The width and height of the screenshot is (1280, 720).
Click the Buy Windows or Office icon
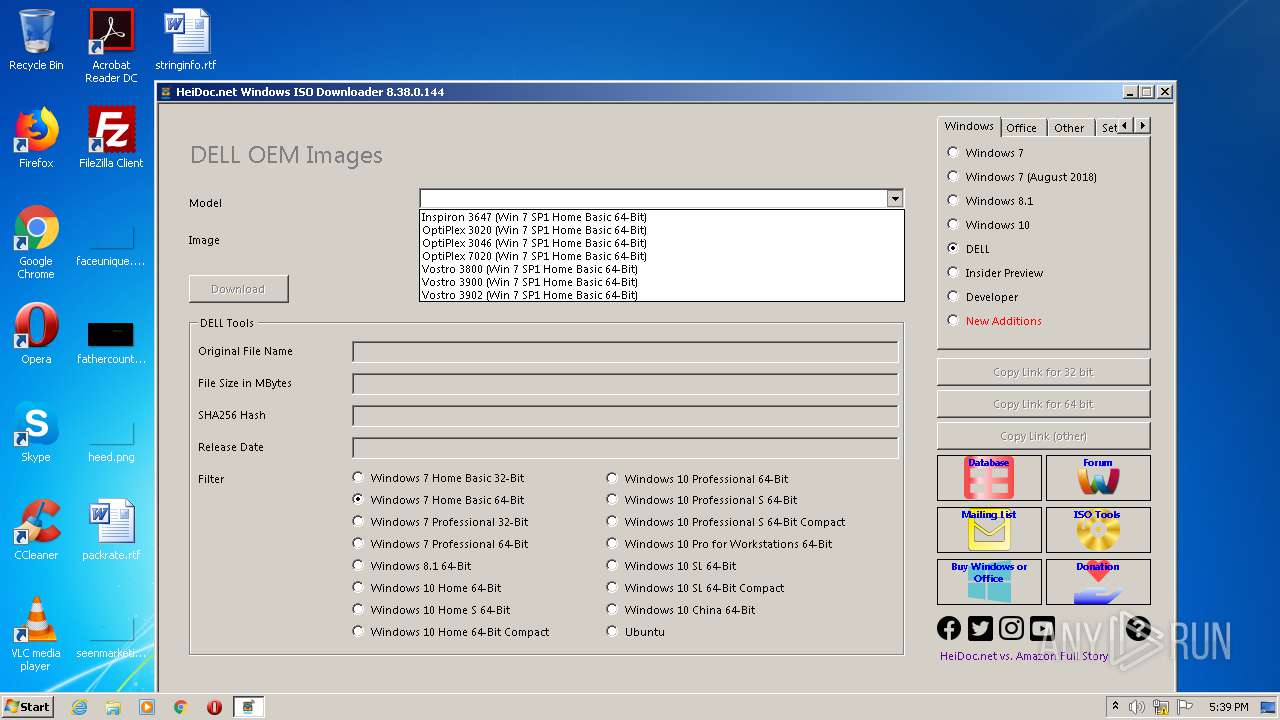tap(989, 582)
